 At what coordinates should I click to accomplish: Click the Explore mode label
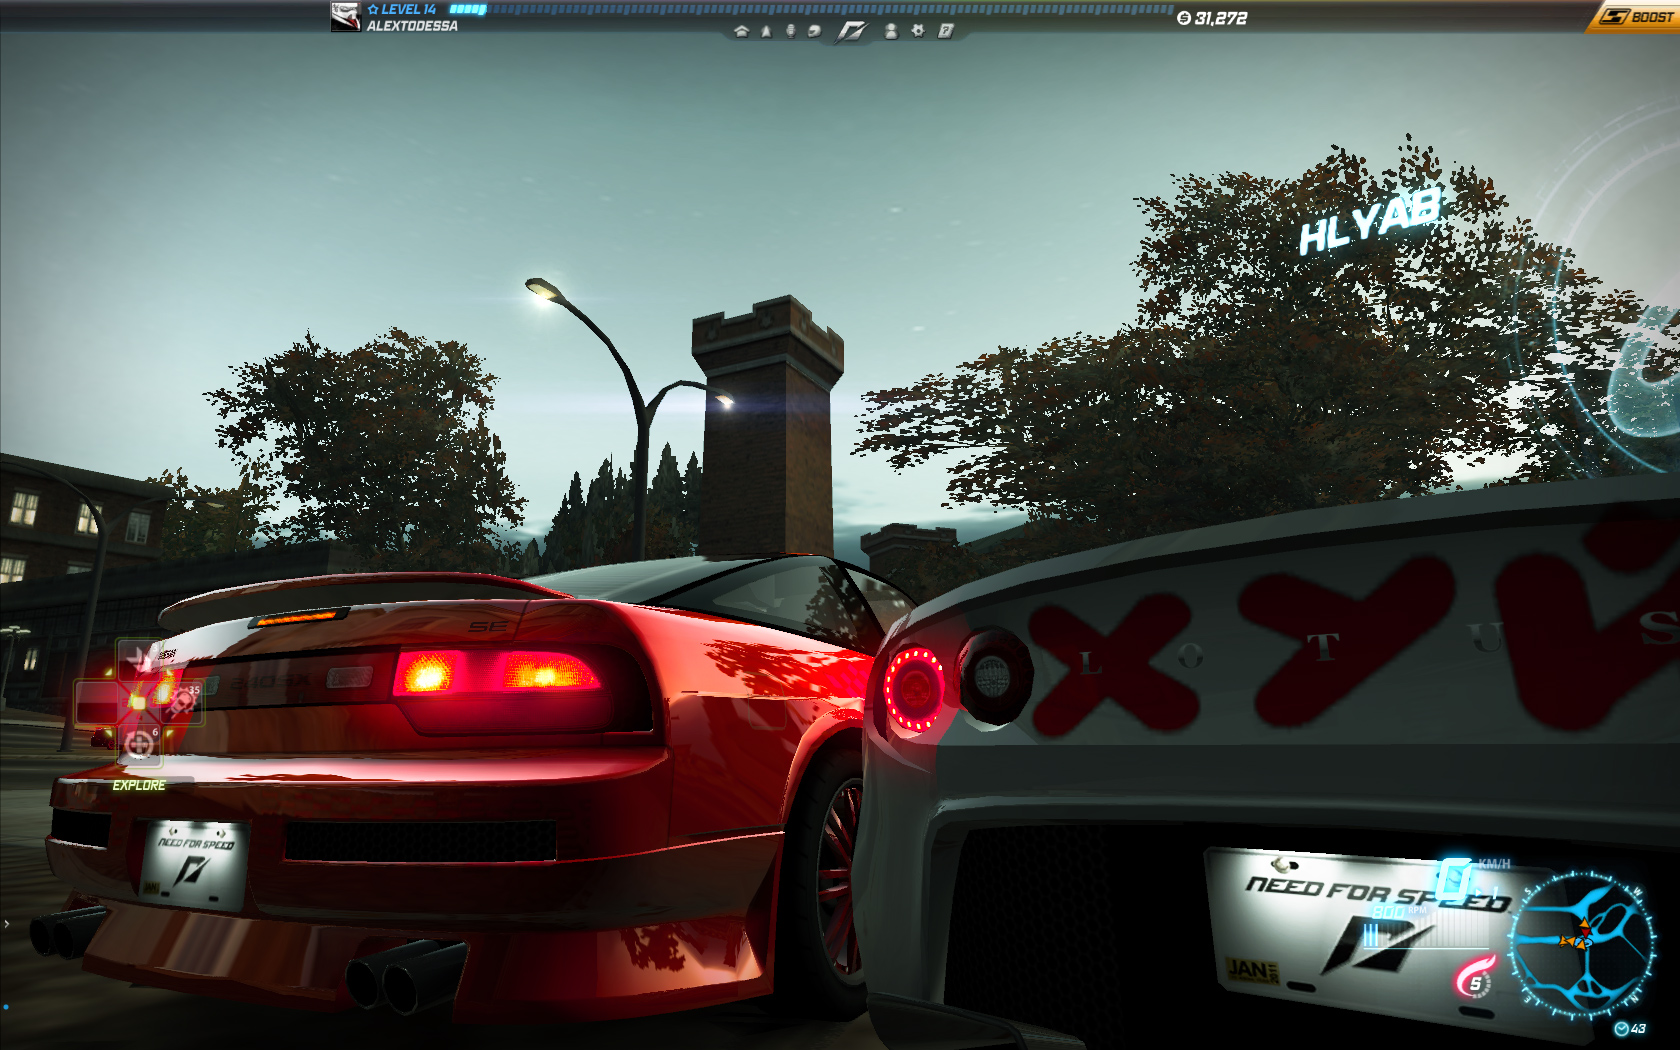139,785
